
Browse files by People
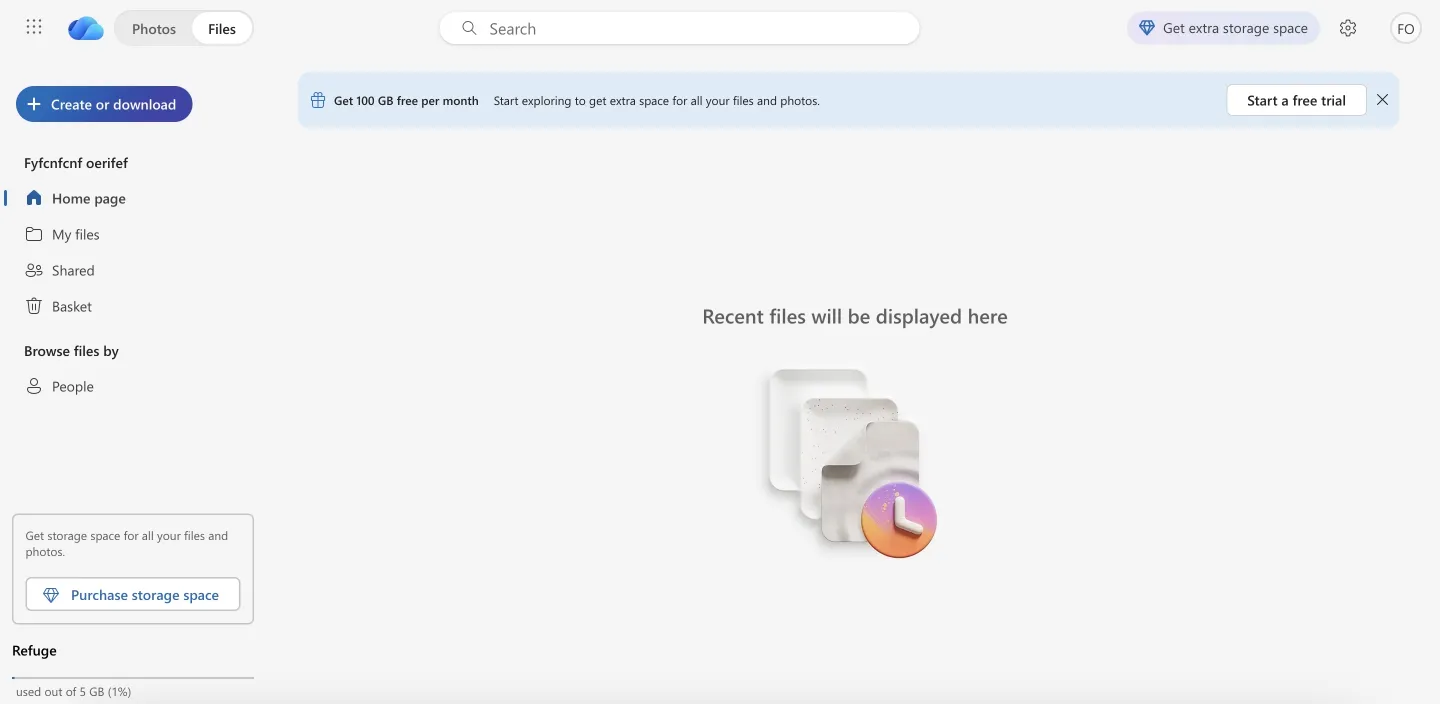71,386
